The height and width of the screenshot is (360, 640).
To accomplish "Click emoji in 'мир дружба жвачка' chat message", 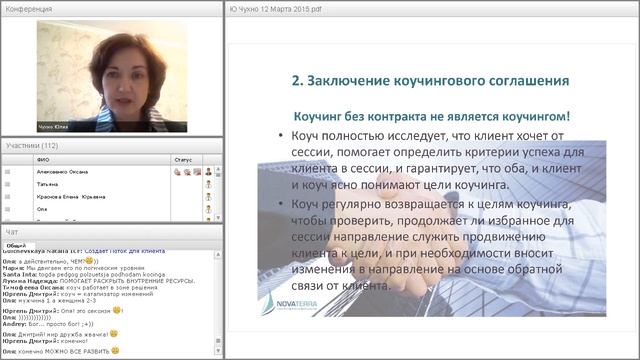I will pos(114,333).
